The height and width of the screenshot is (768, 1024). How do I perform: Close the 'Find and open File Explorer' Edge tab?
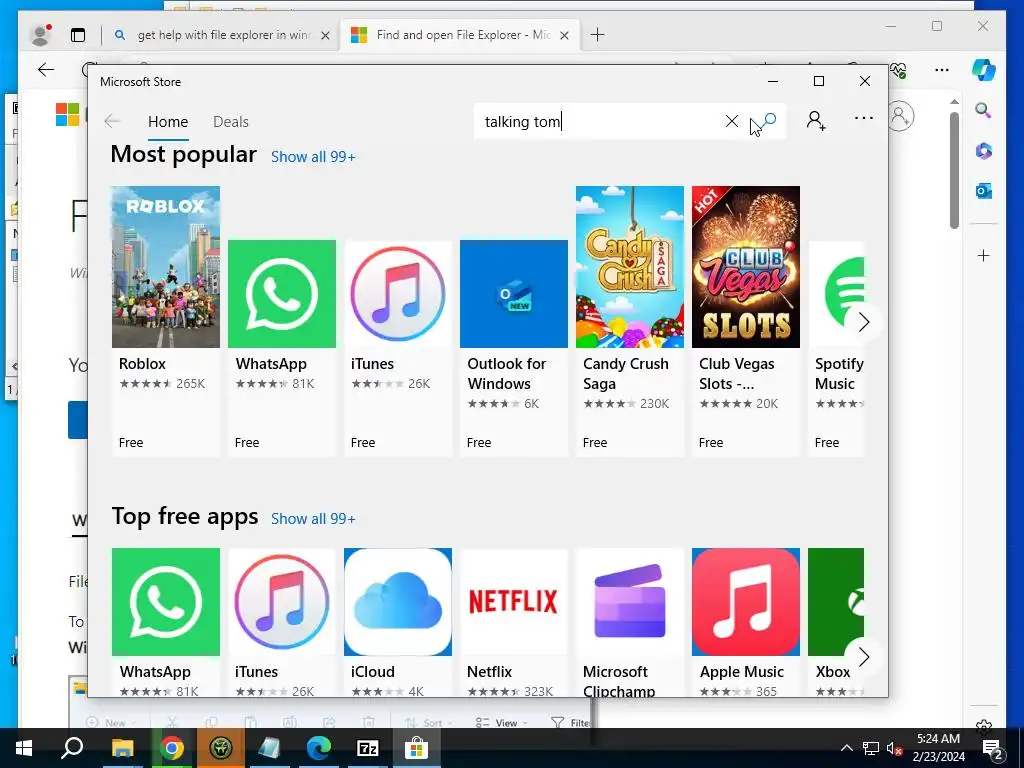[565, 35]
